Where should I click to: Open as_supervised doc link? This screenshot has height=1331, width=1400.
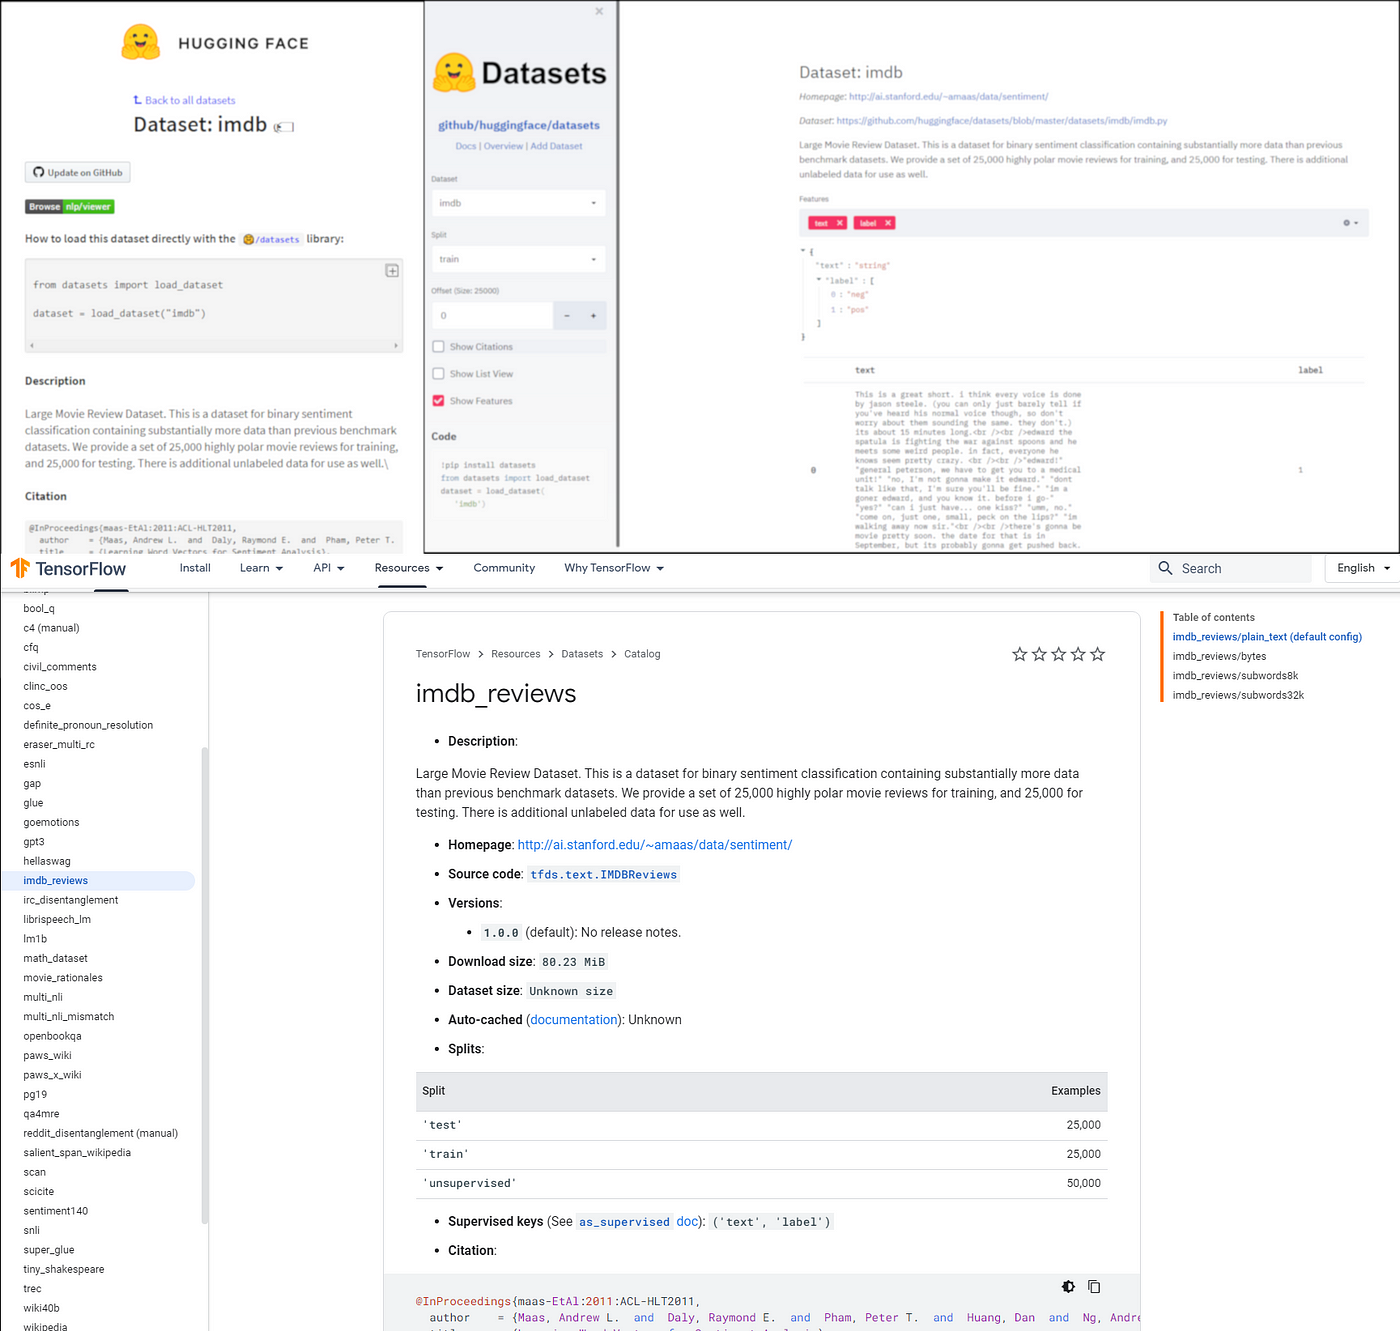pos(638,1222)
